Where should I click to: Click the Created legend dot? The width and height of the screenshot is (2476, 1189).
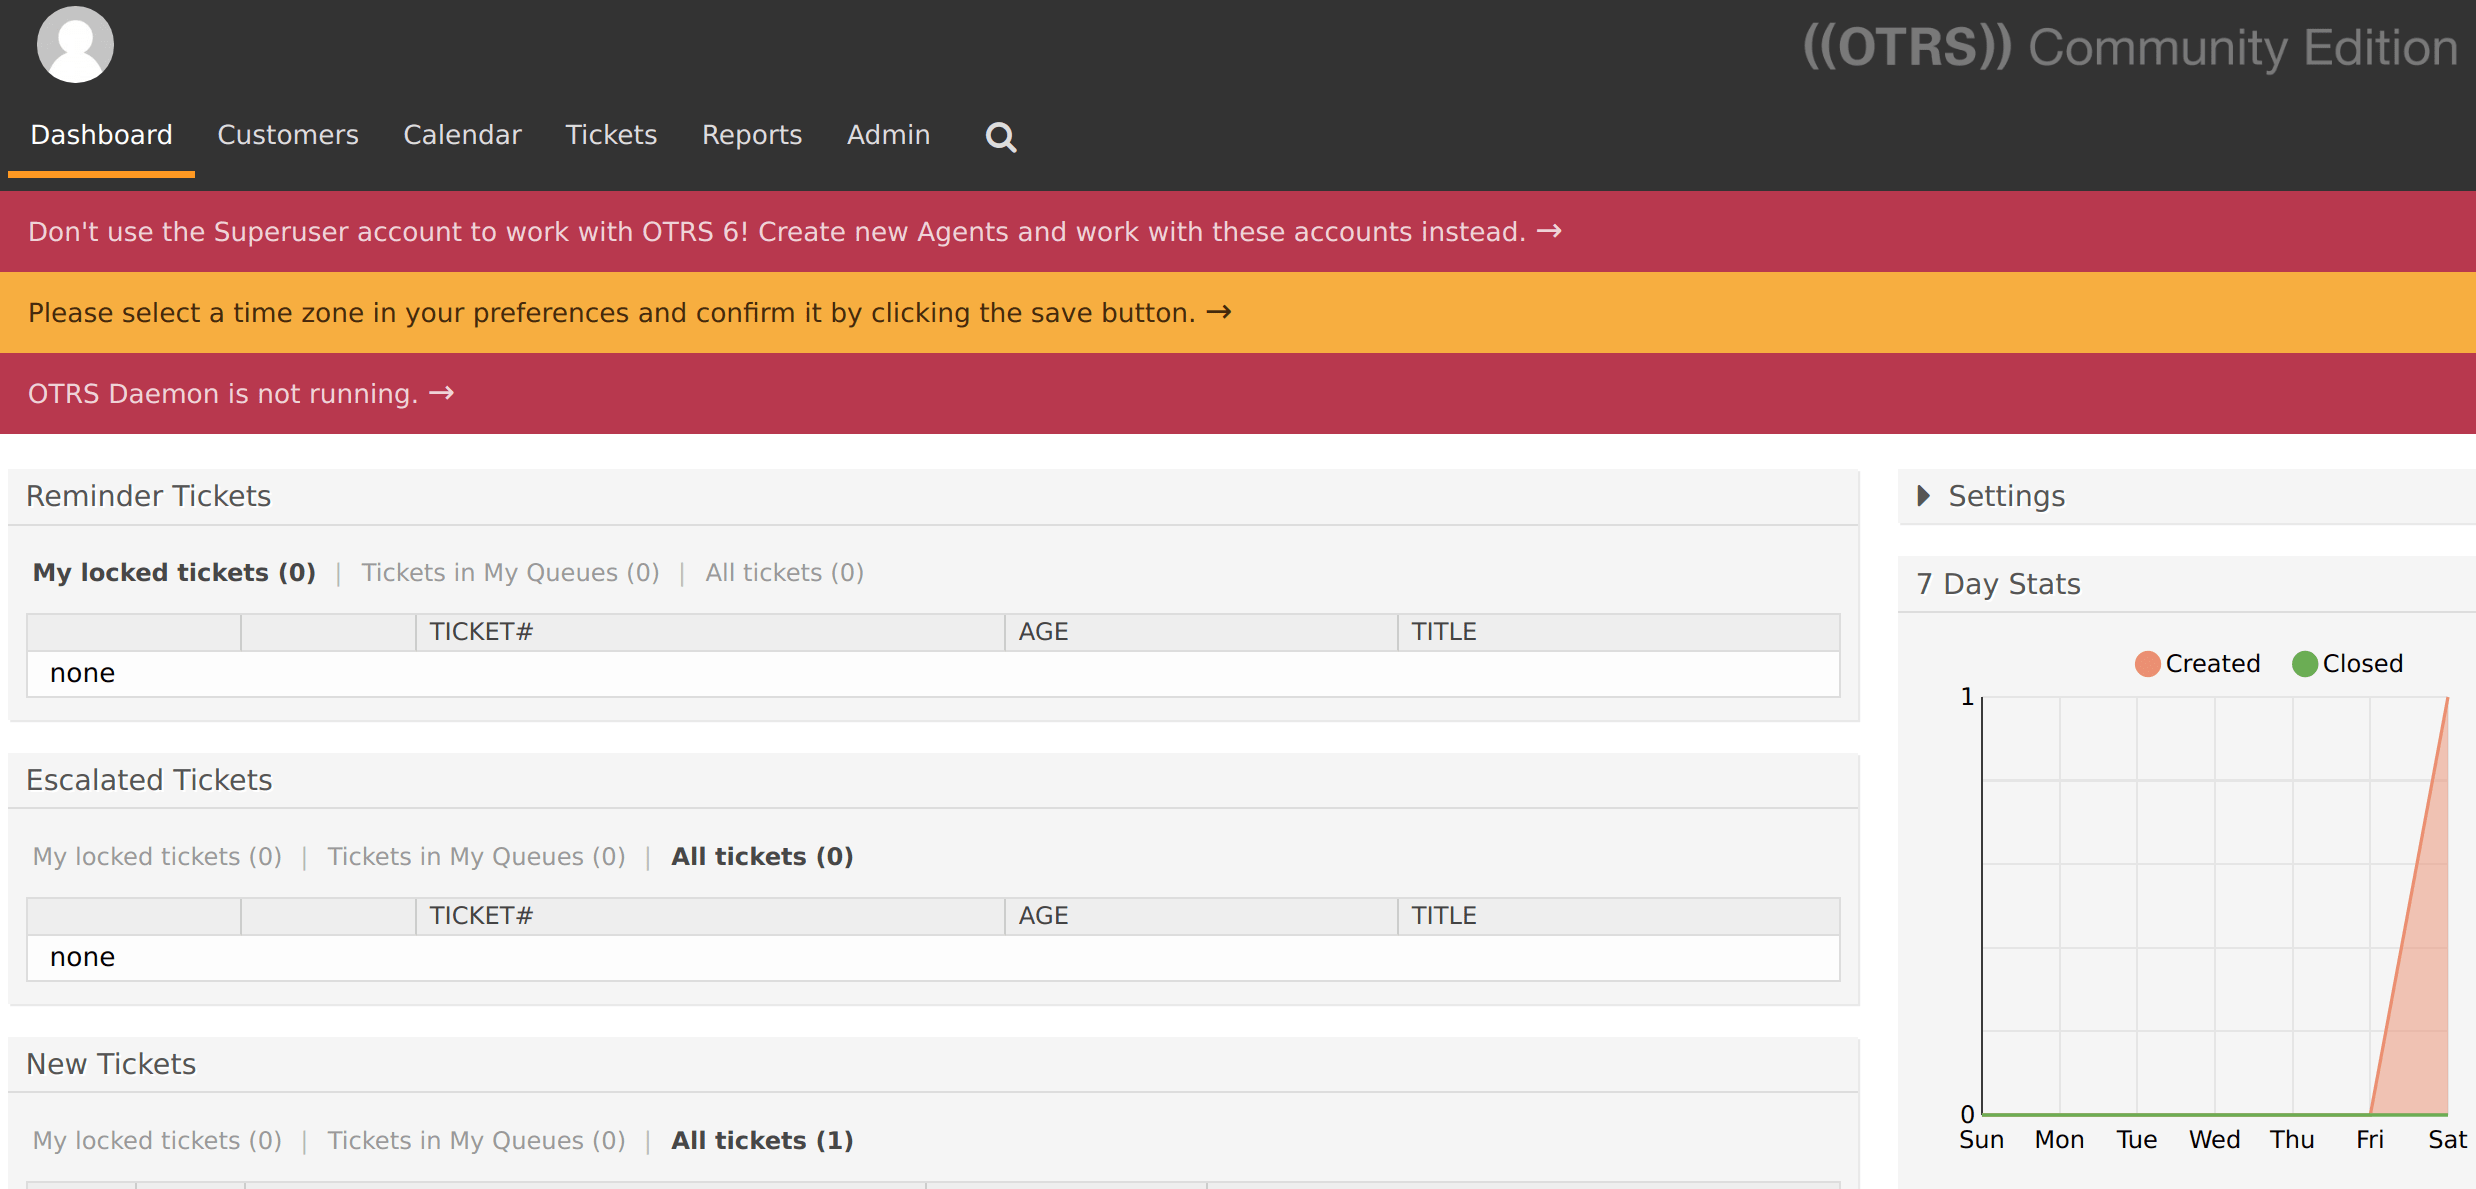click(x=2147, y=664)
